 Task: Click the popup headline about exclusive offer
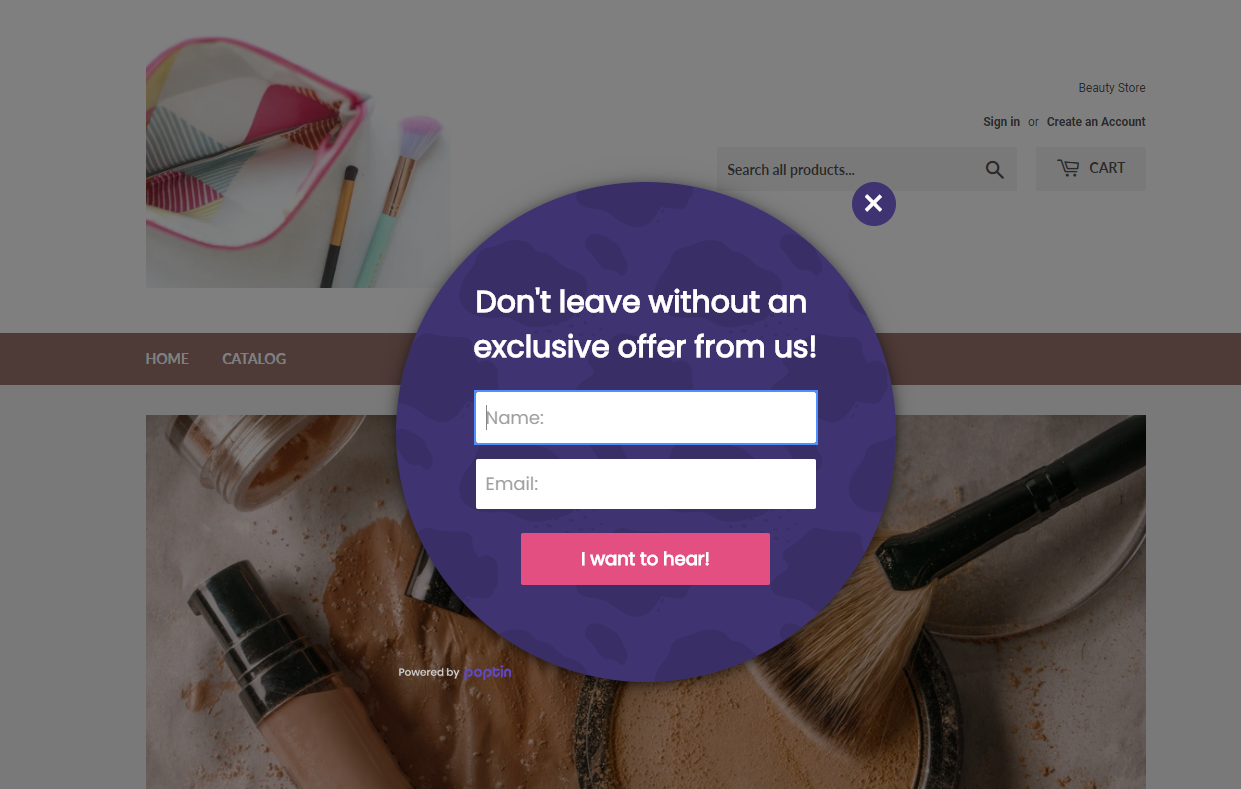(x=645, y=324)
